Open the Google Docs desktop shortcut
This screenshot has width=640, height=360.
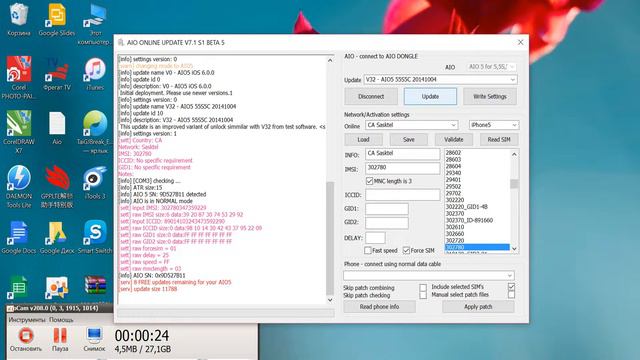click(x=18, y=238)
